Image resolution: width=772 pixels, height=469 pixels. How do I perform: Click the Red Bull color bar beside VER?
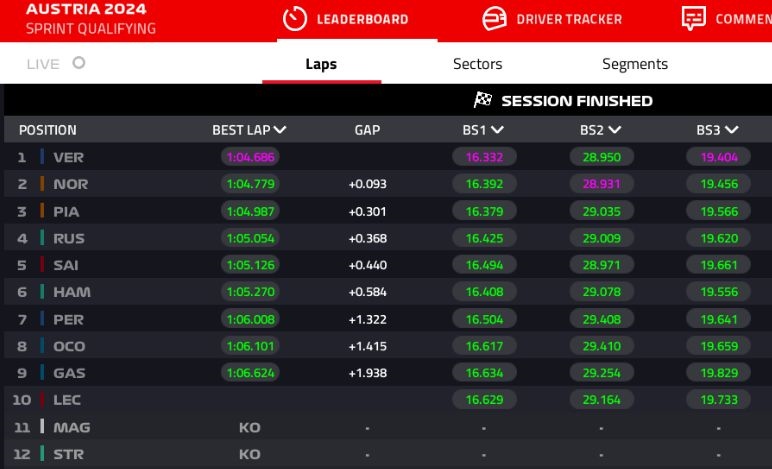click(x=42, y=157)
